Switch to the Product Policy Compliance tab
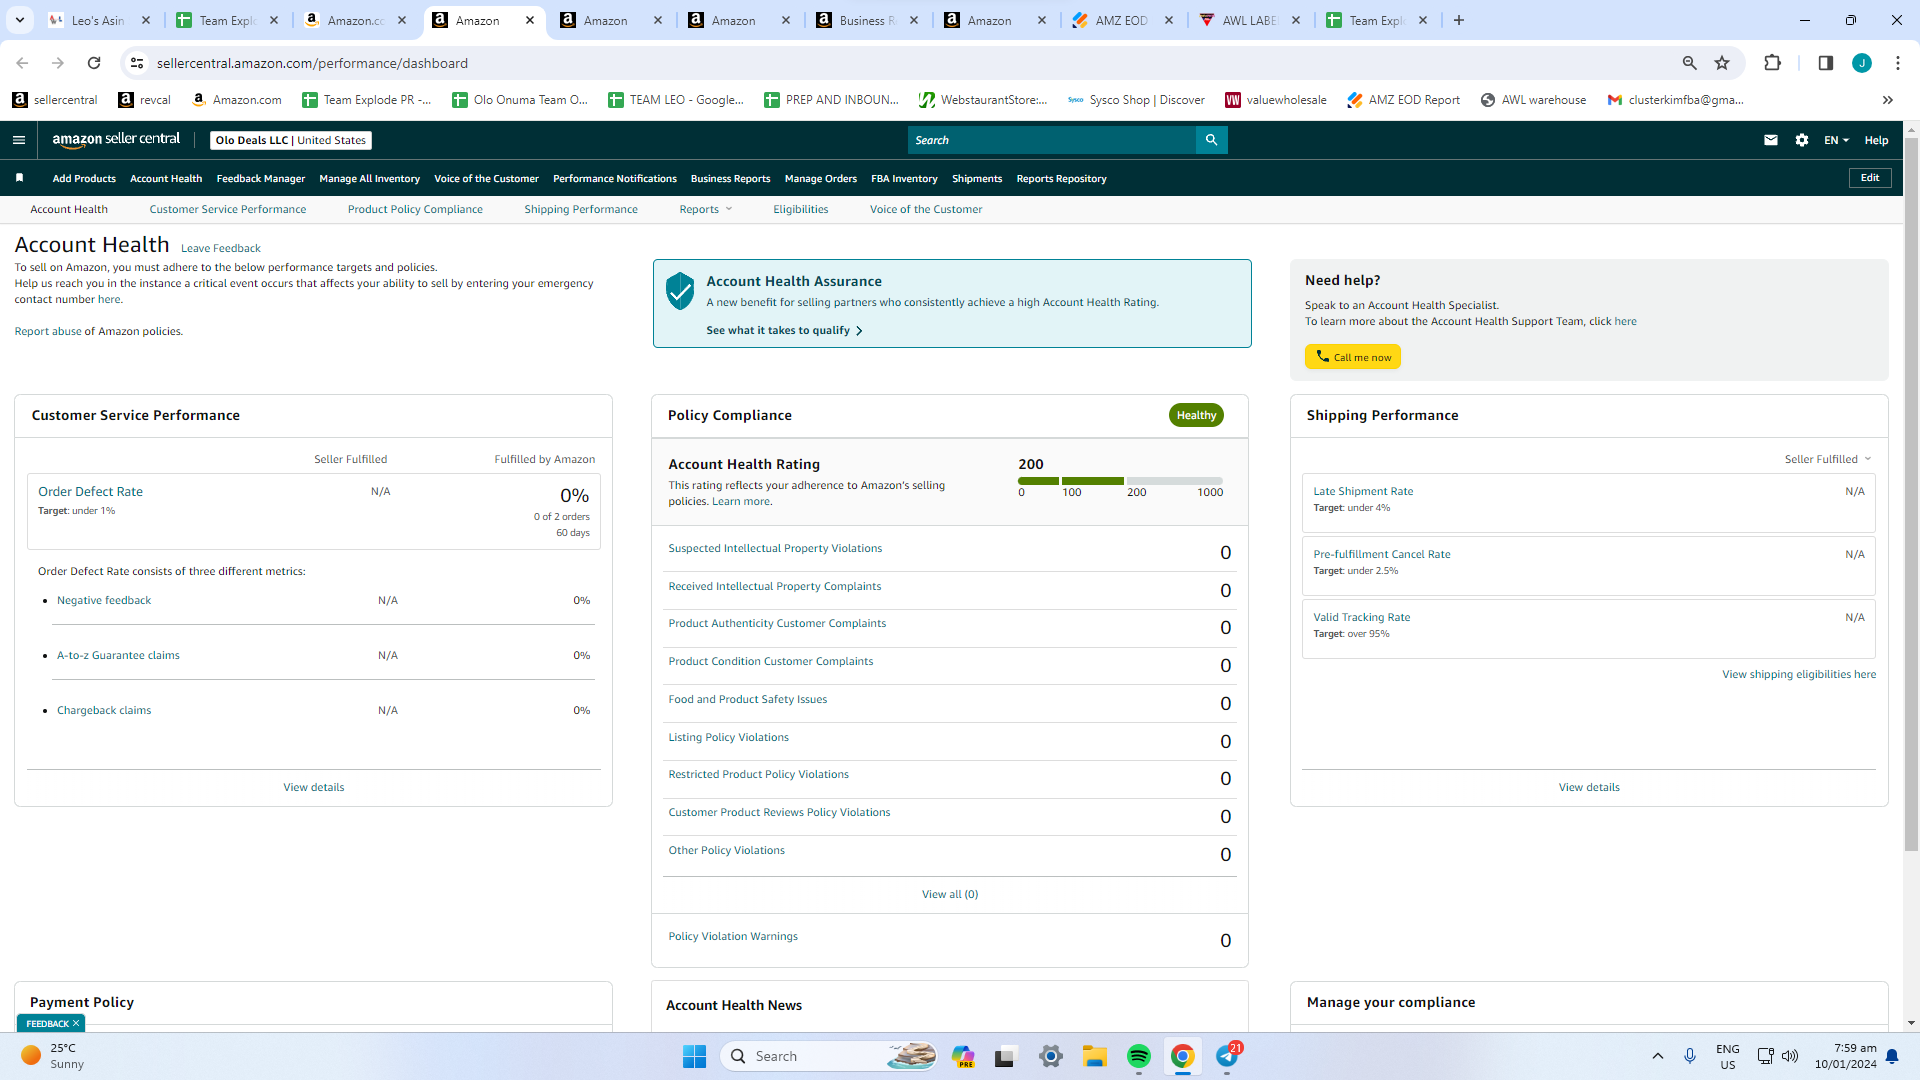Screen dimensions: 1920x1080 coord(415,209)
